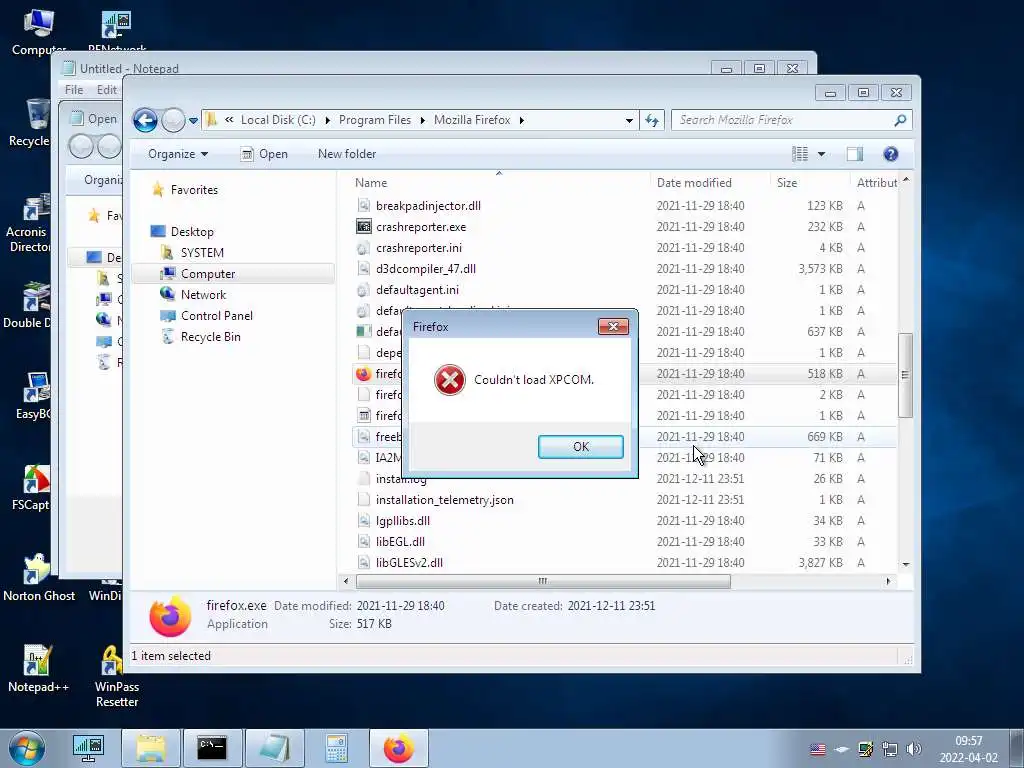This screenshot has height=768, width=1024.
Task: Open Computer desktop icon
Action: (38, 33)
